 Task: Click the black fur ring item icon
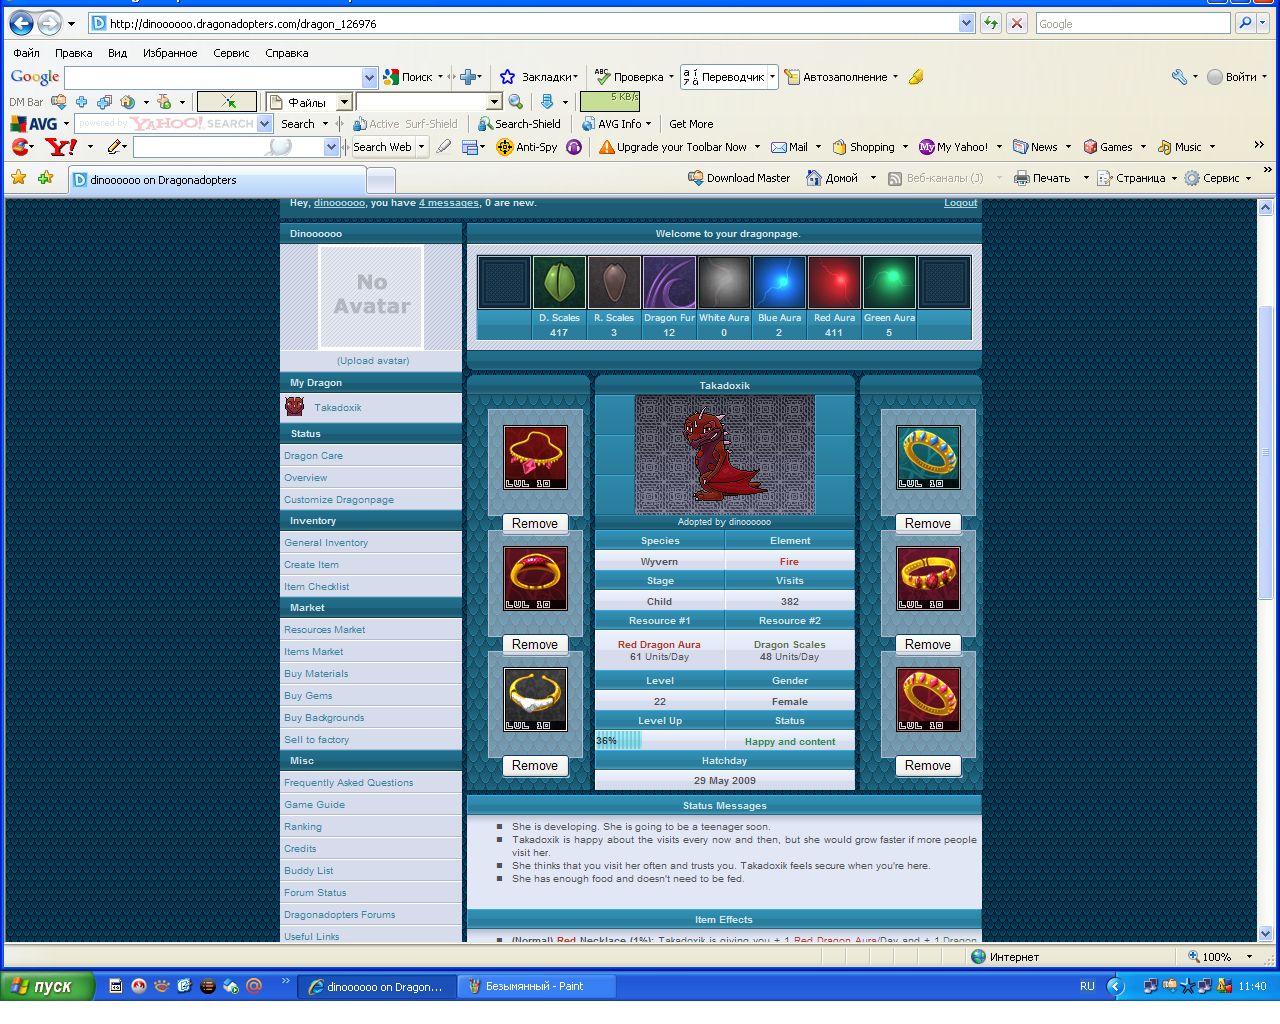tap(535, 699)
